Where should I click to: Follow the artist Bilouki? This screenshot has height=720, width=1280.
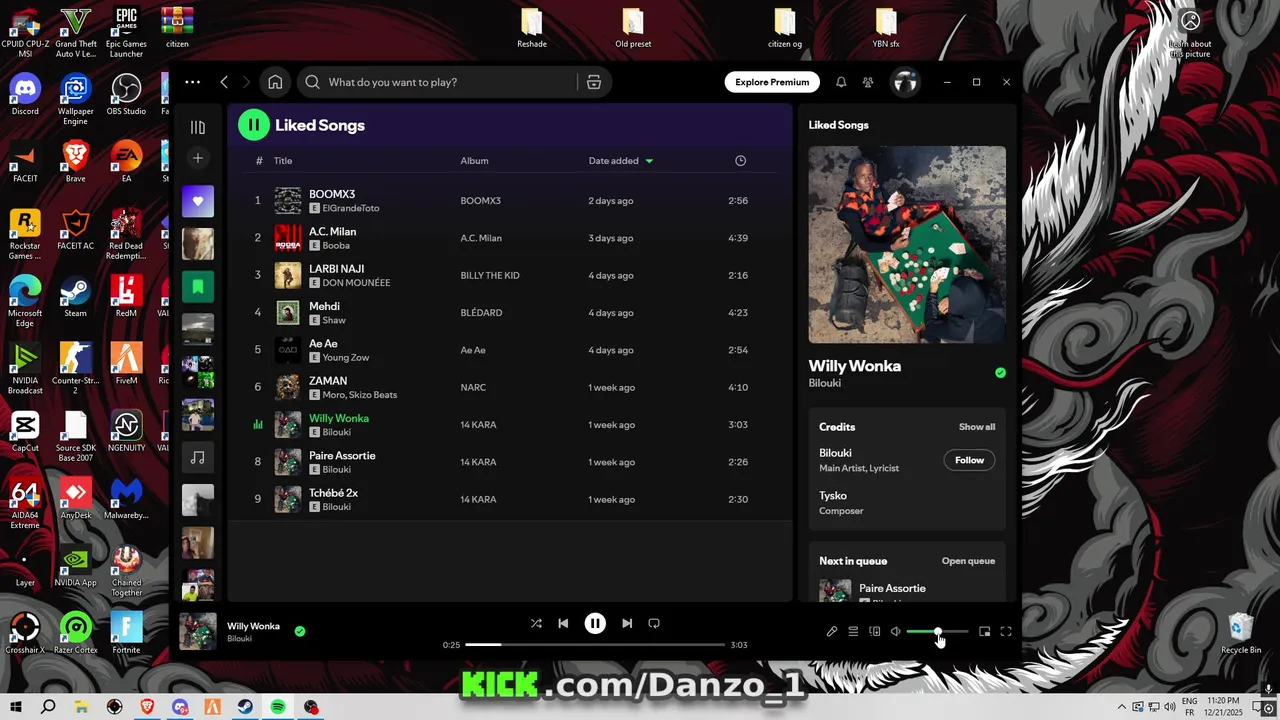969,460
